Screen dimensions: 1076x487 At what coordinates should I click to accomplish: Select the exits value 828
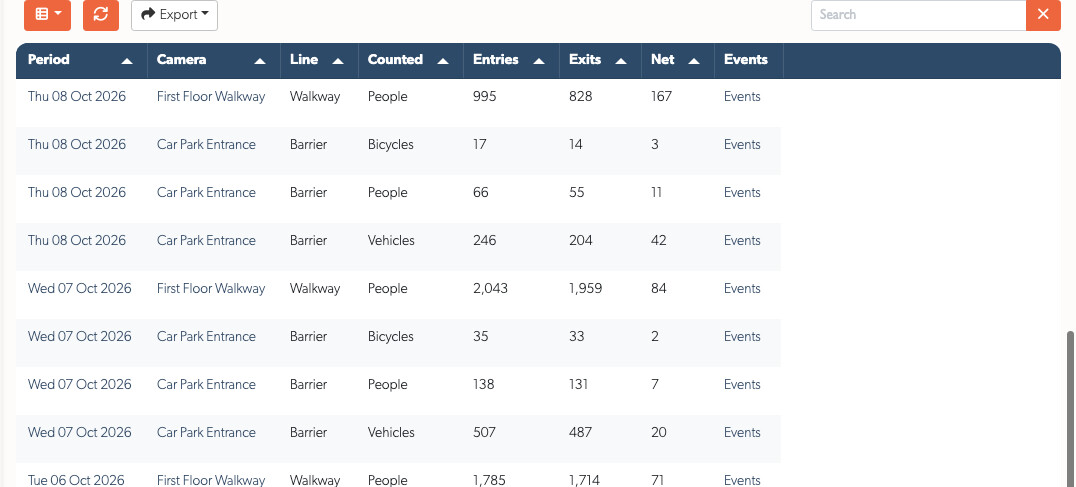point(581,97)
